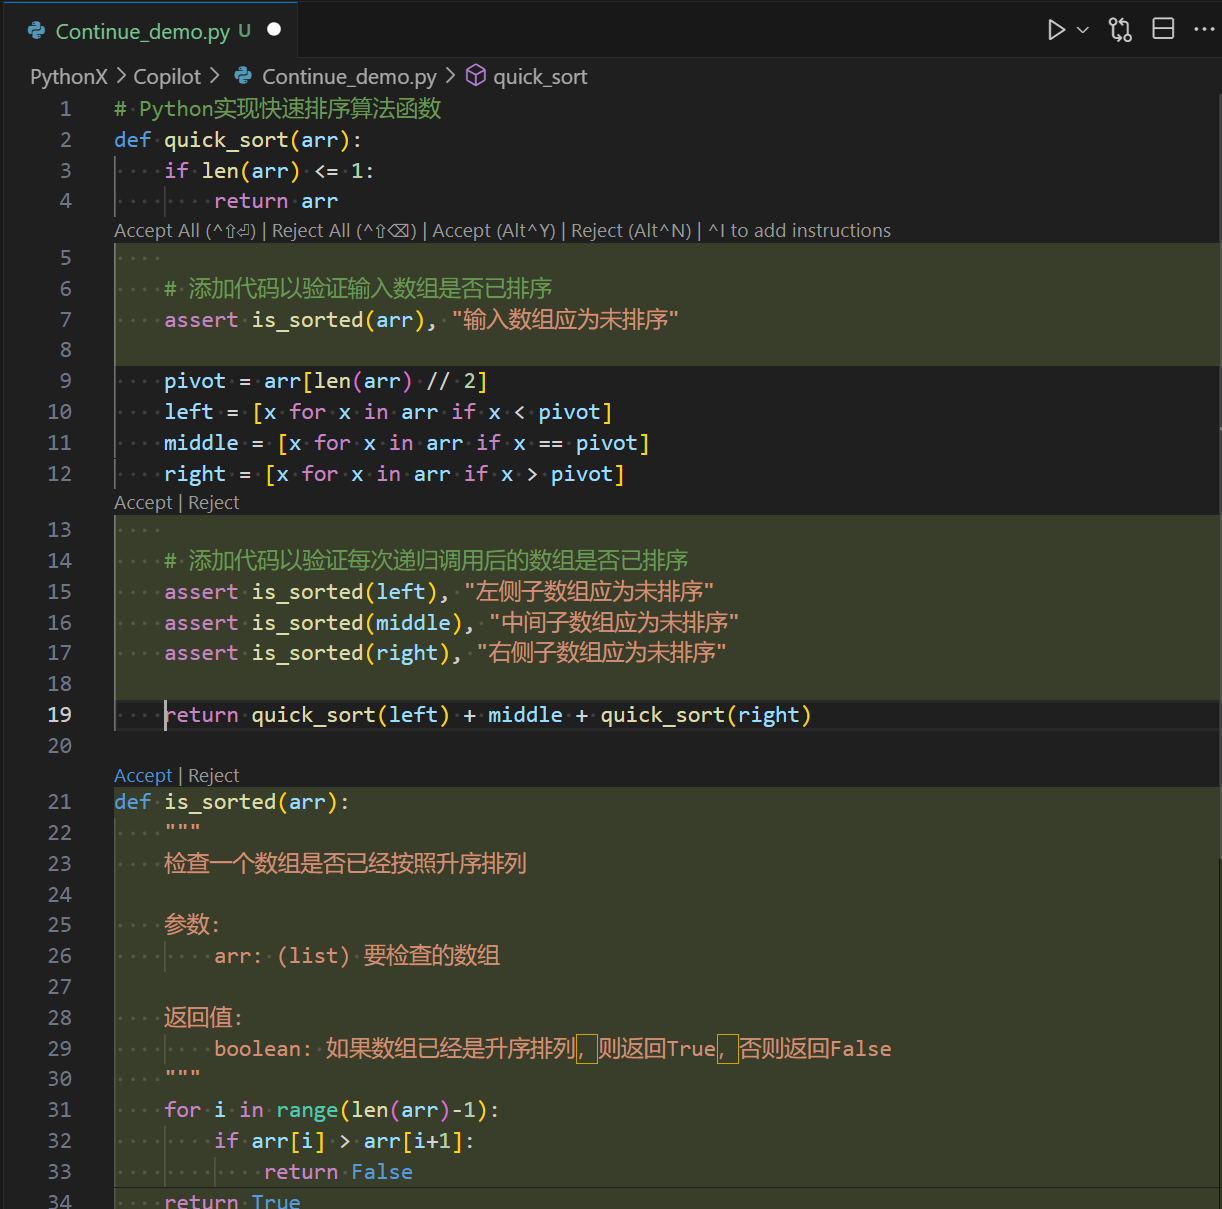Click the U git status badge on tab
1222x1209 pixels.
pyautogui.click(x=244, y=30)
